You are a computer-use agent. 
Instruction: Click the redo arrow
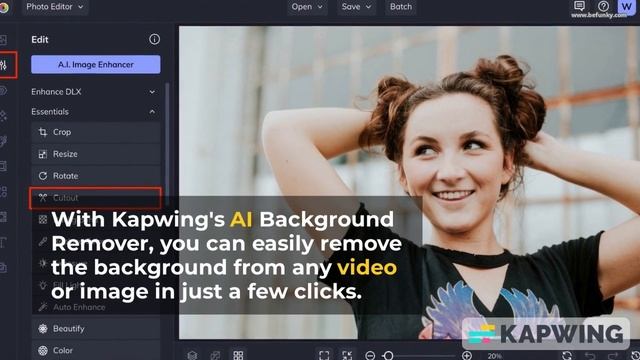click(x=613, y=356)
